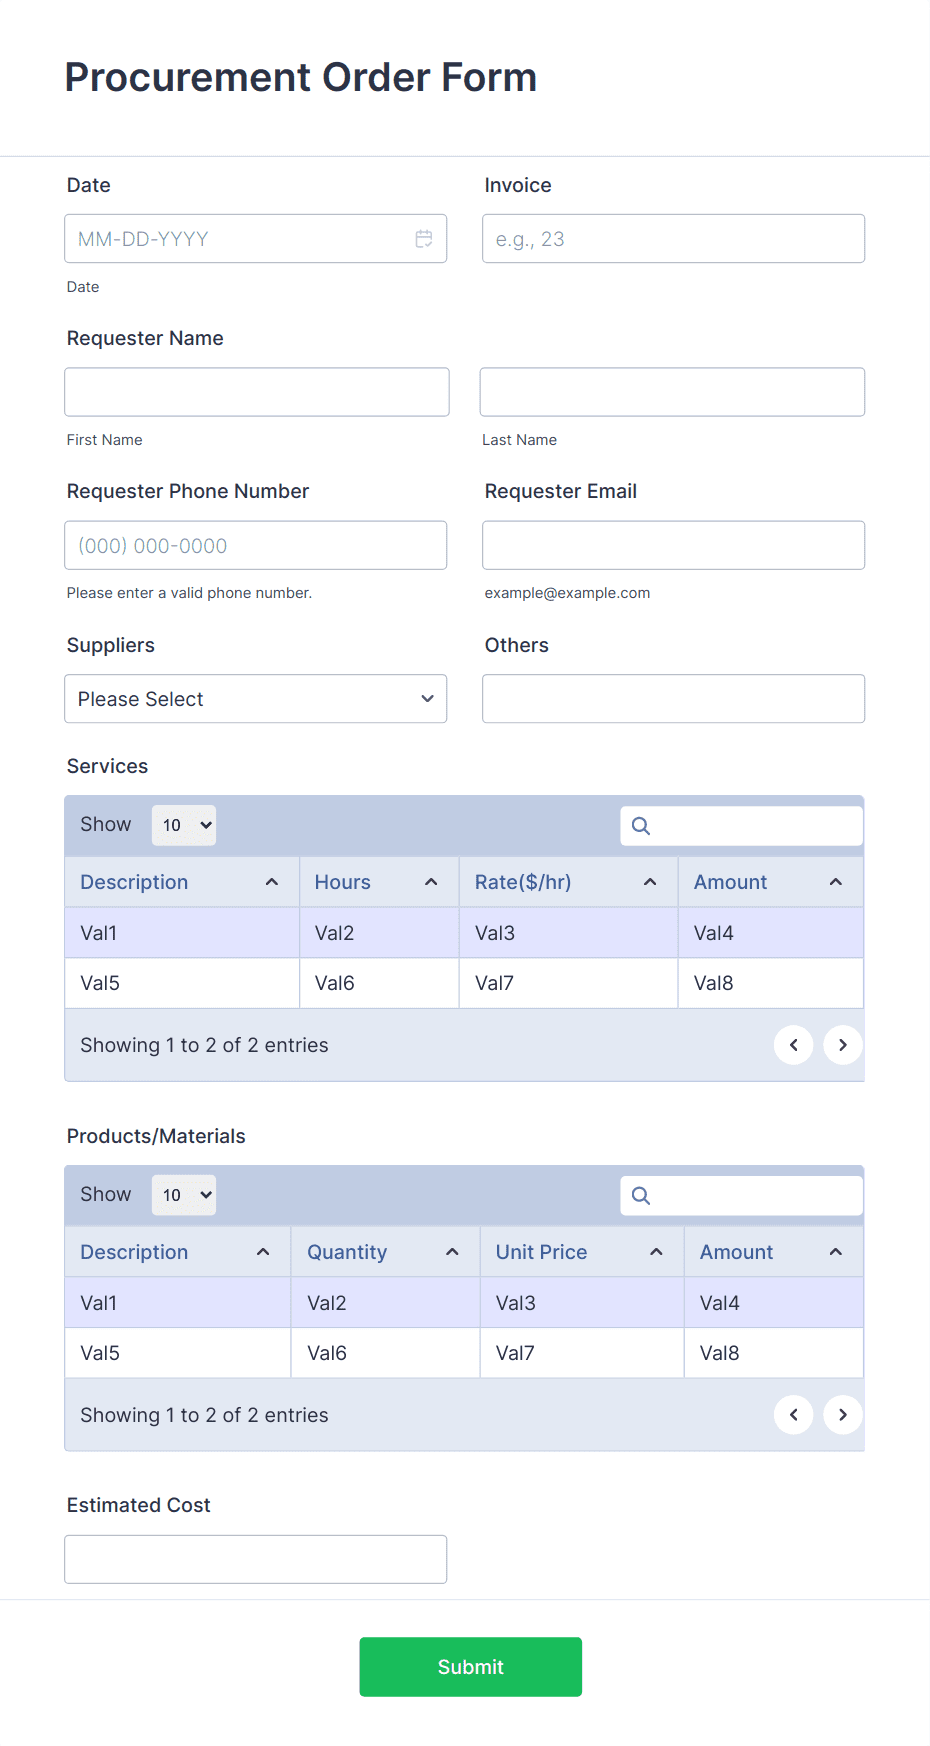Click the search icon in the Services table

[x=640, y=825]
